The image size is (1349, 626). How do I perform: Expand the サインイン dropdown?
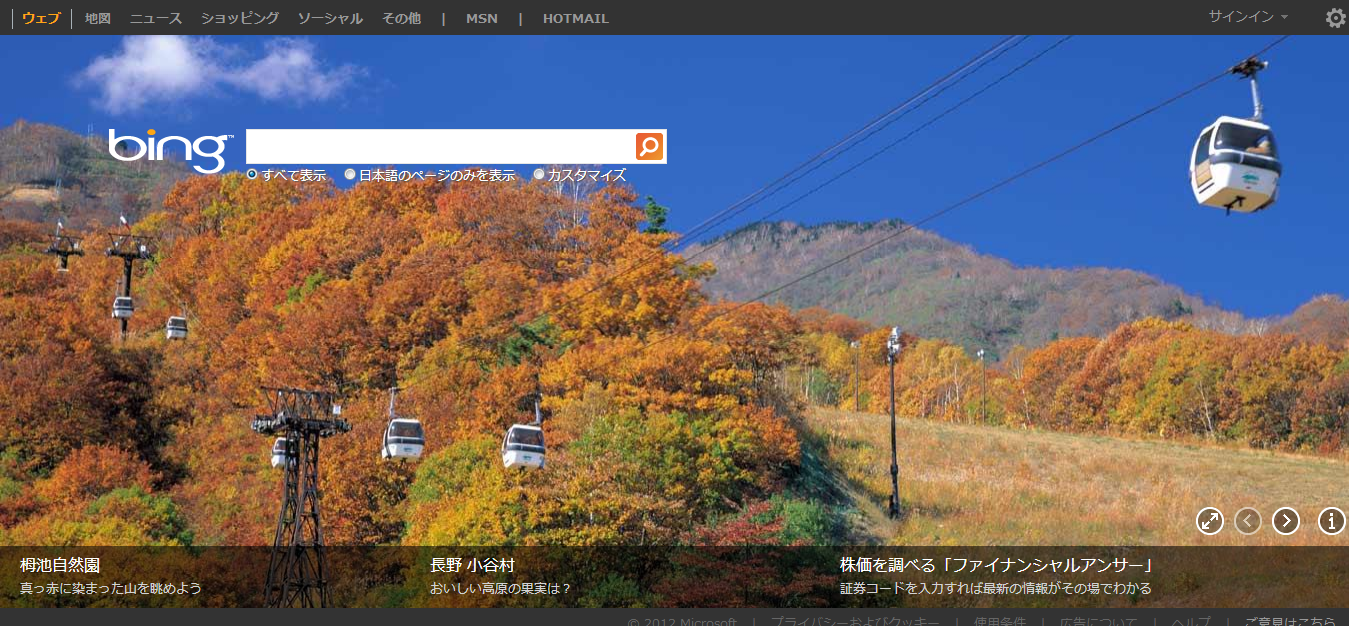point(1247,17)
